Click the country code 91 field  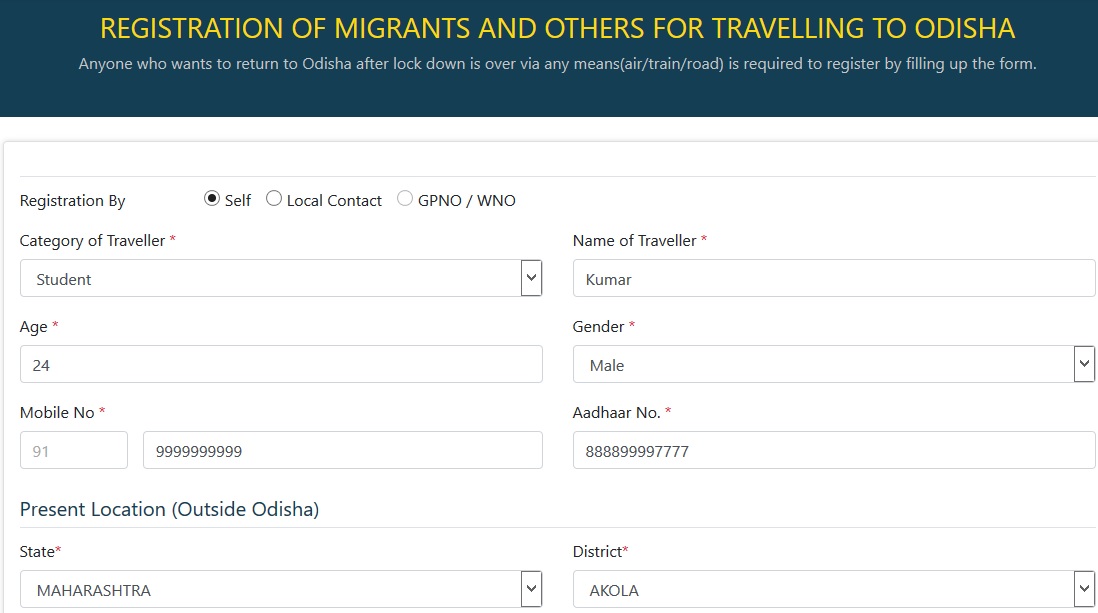click(74, 451)
